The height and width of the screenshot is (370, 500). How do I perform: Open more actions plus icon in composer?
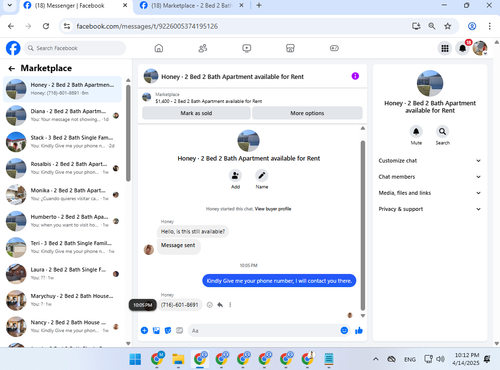click(144, 330)
